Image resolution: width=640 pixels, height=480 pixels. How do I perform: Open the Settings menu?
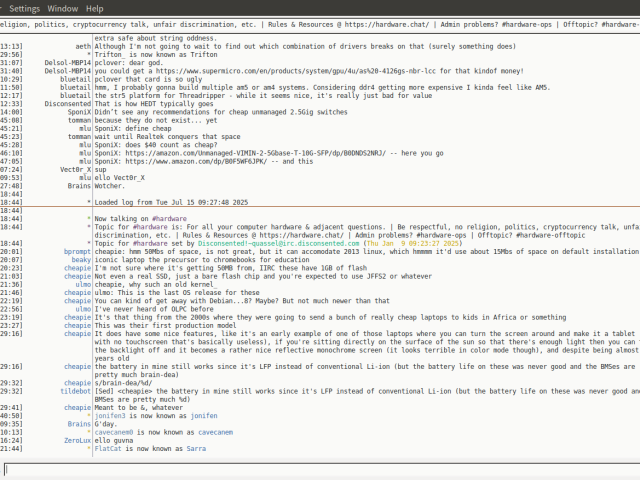[24, 9]
